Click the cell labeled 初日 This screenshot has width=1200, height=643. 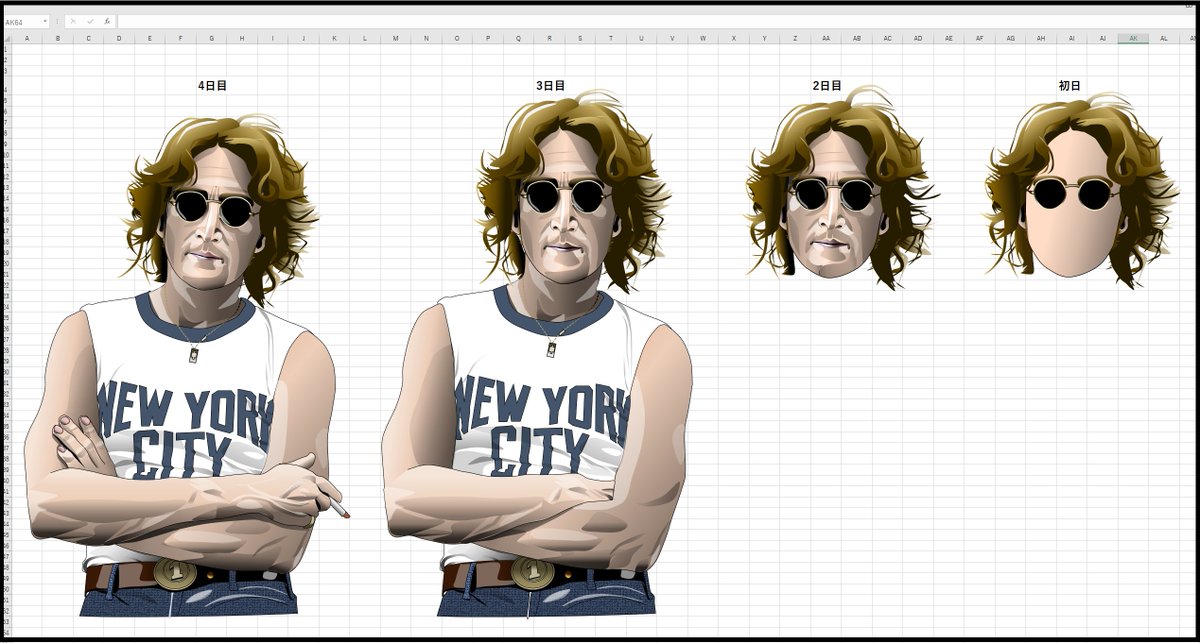tap(1070, 86)
